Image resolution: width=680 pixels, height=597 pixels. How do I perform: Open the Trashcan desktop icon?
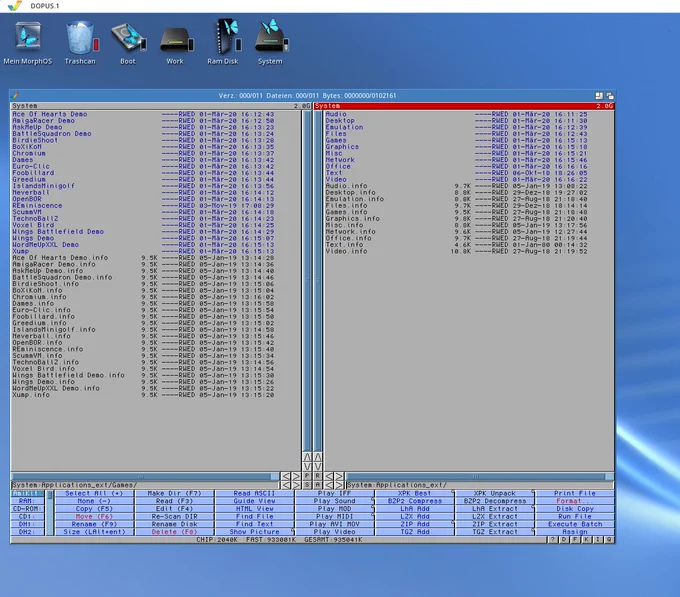click(x=81, y=42)
